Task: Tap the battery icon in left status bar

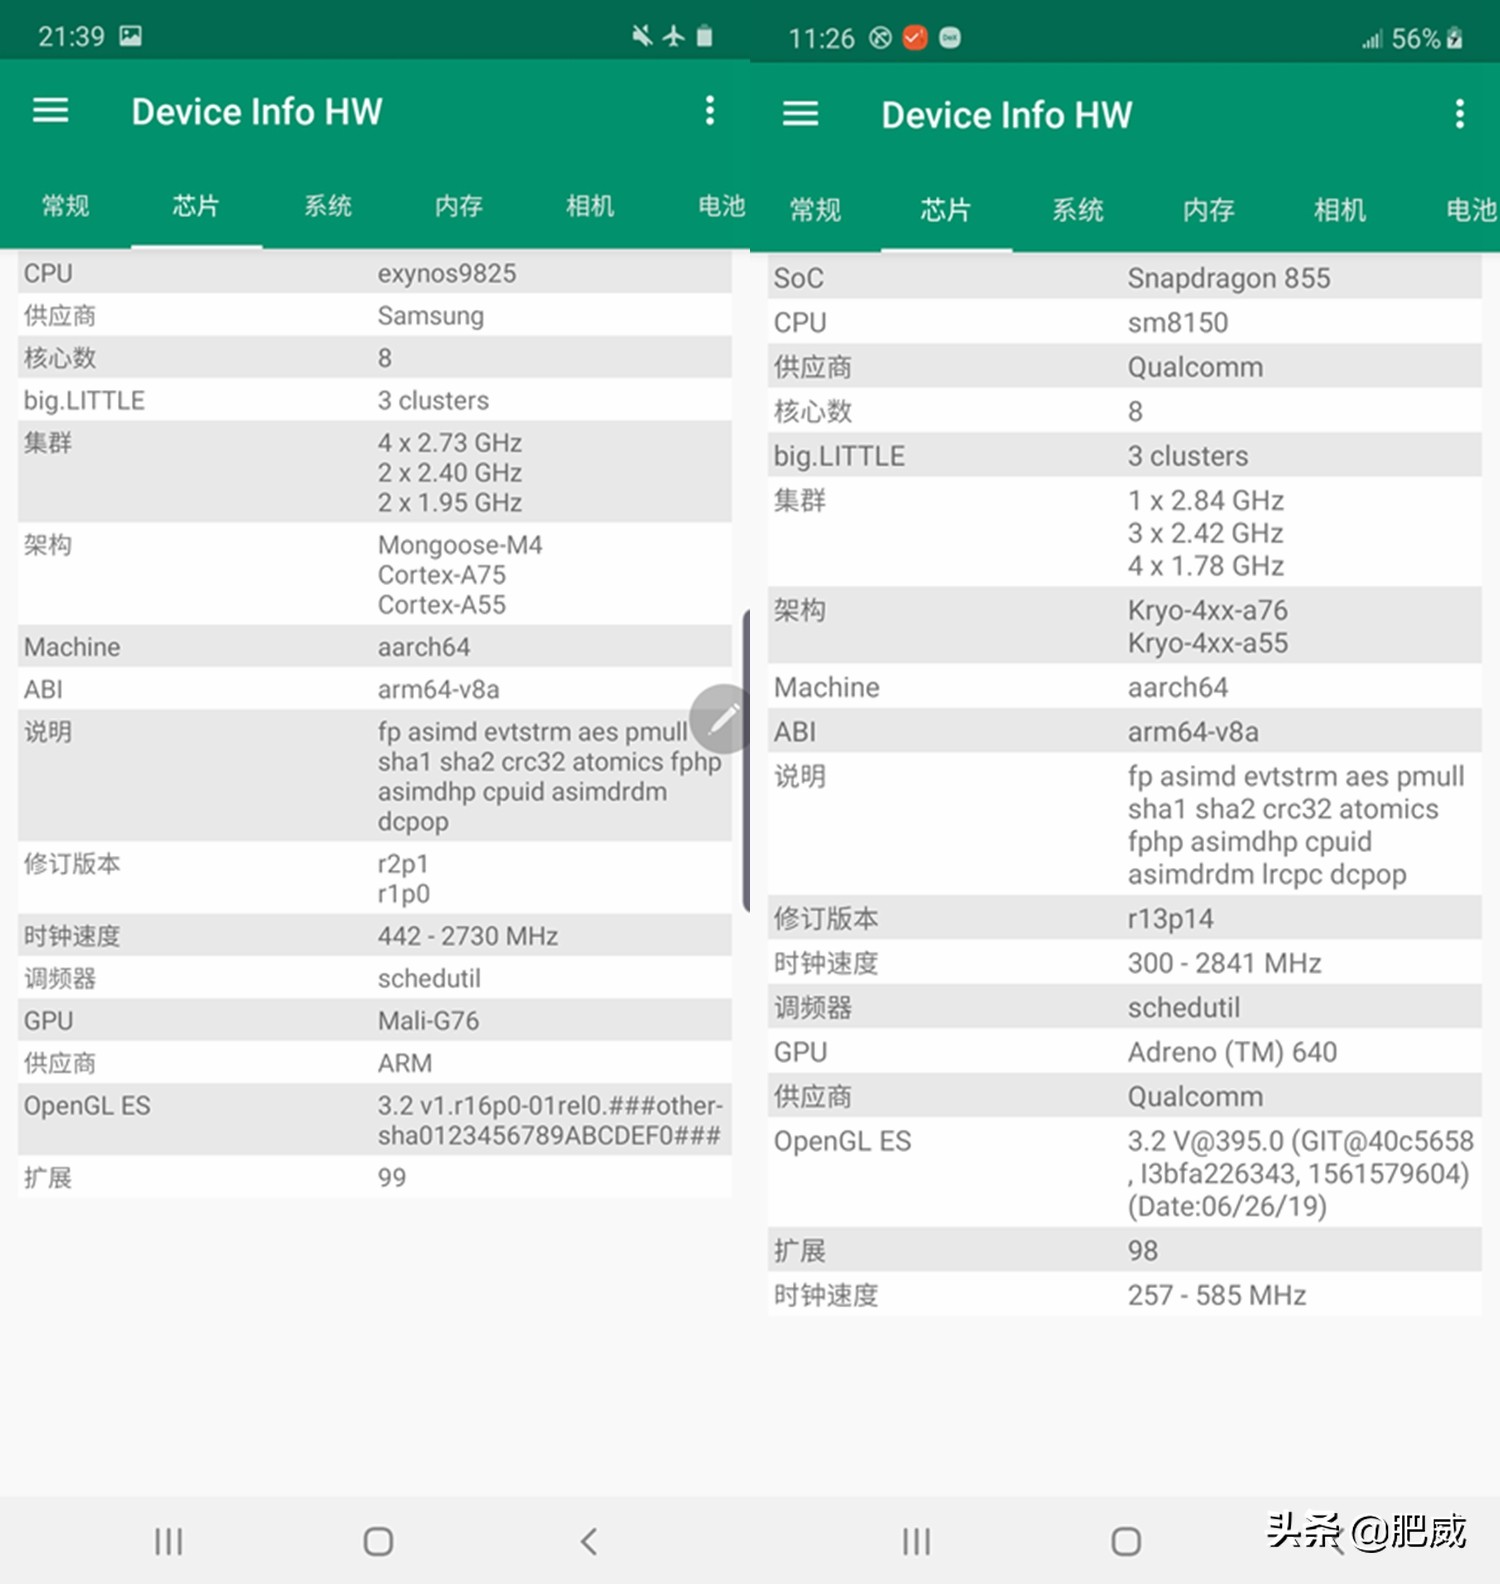Action: [705, 36]
